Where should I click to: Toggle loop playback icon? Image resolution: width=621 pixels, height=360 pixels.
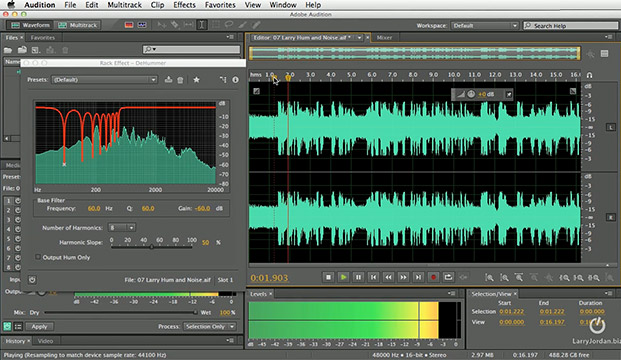[x=448, y=277]
